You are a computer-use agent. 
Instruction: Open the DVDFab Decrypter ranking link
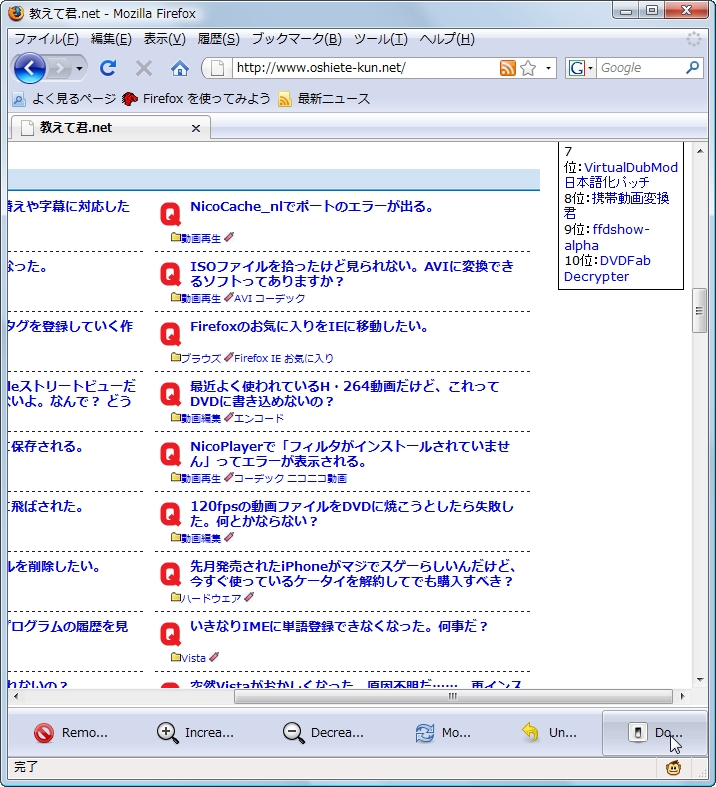608,269
